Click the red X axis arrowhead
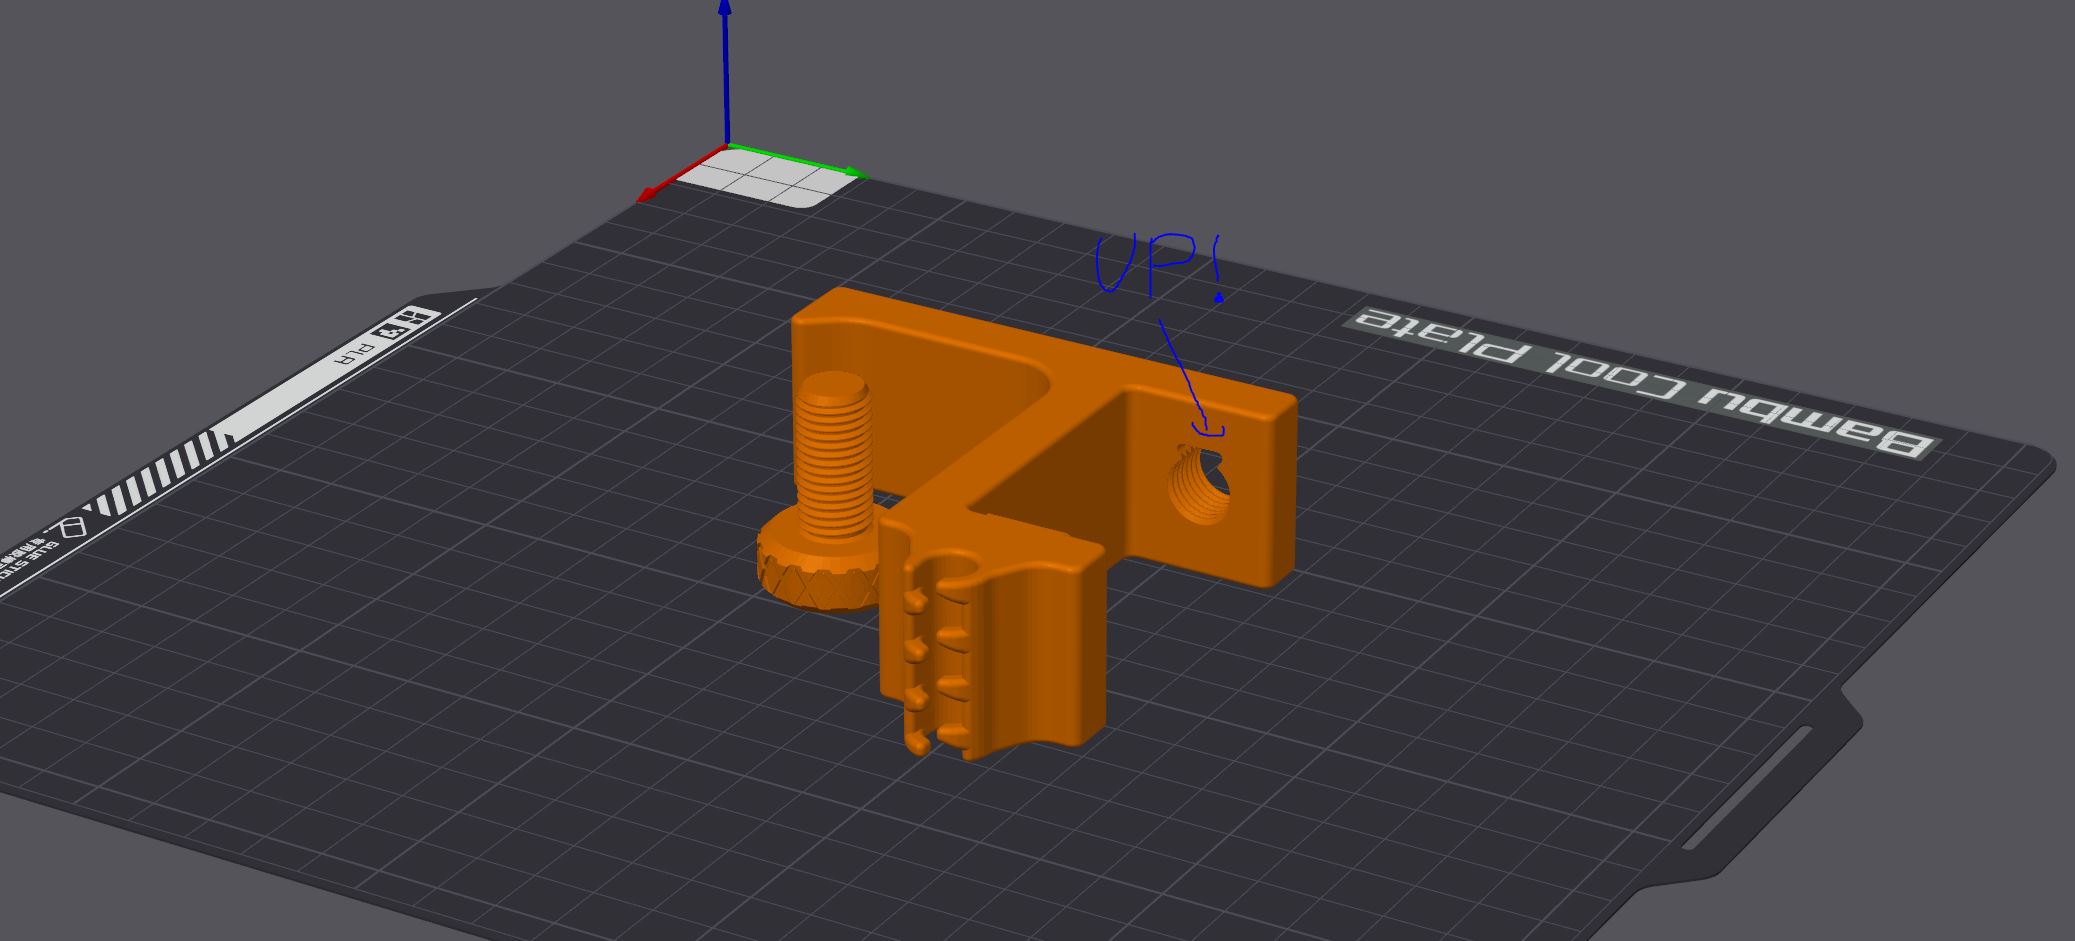Viewport: 2075px width, 941px height. click(x=648, y=194)
